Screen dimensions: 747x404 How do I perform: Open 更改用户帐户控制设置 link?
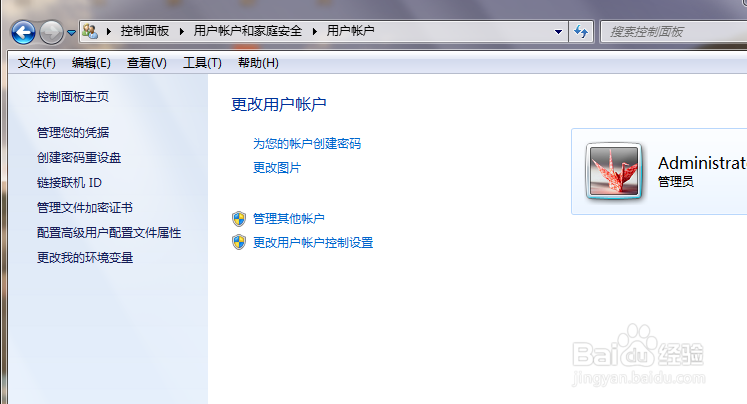click(x=313, y=243)
